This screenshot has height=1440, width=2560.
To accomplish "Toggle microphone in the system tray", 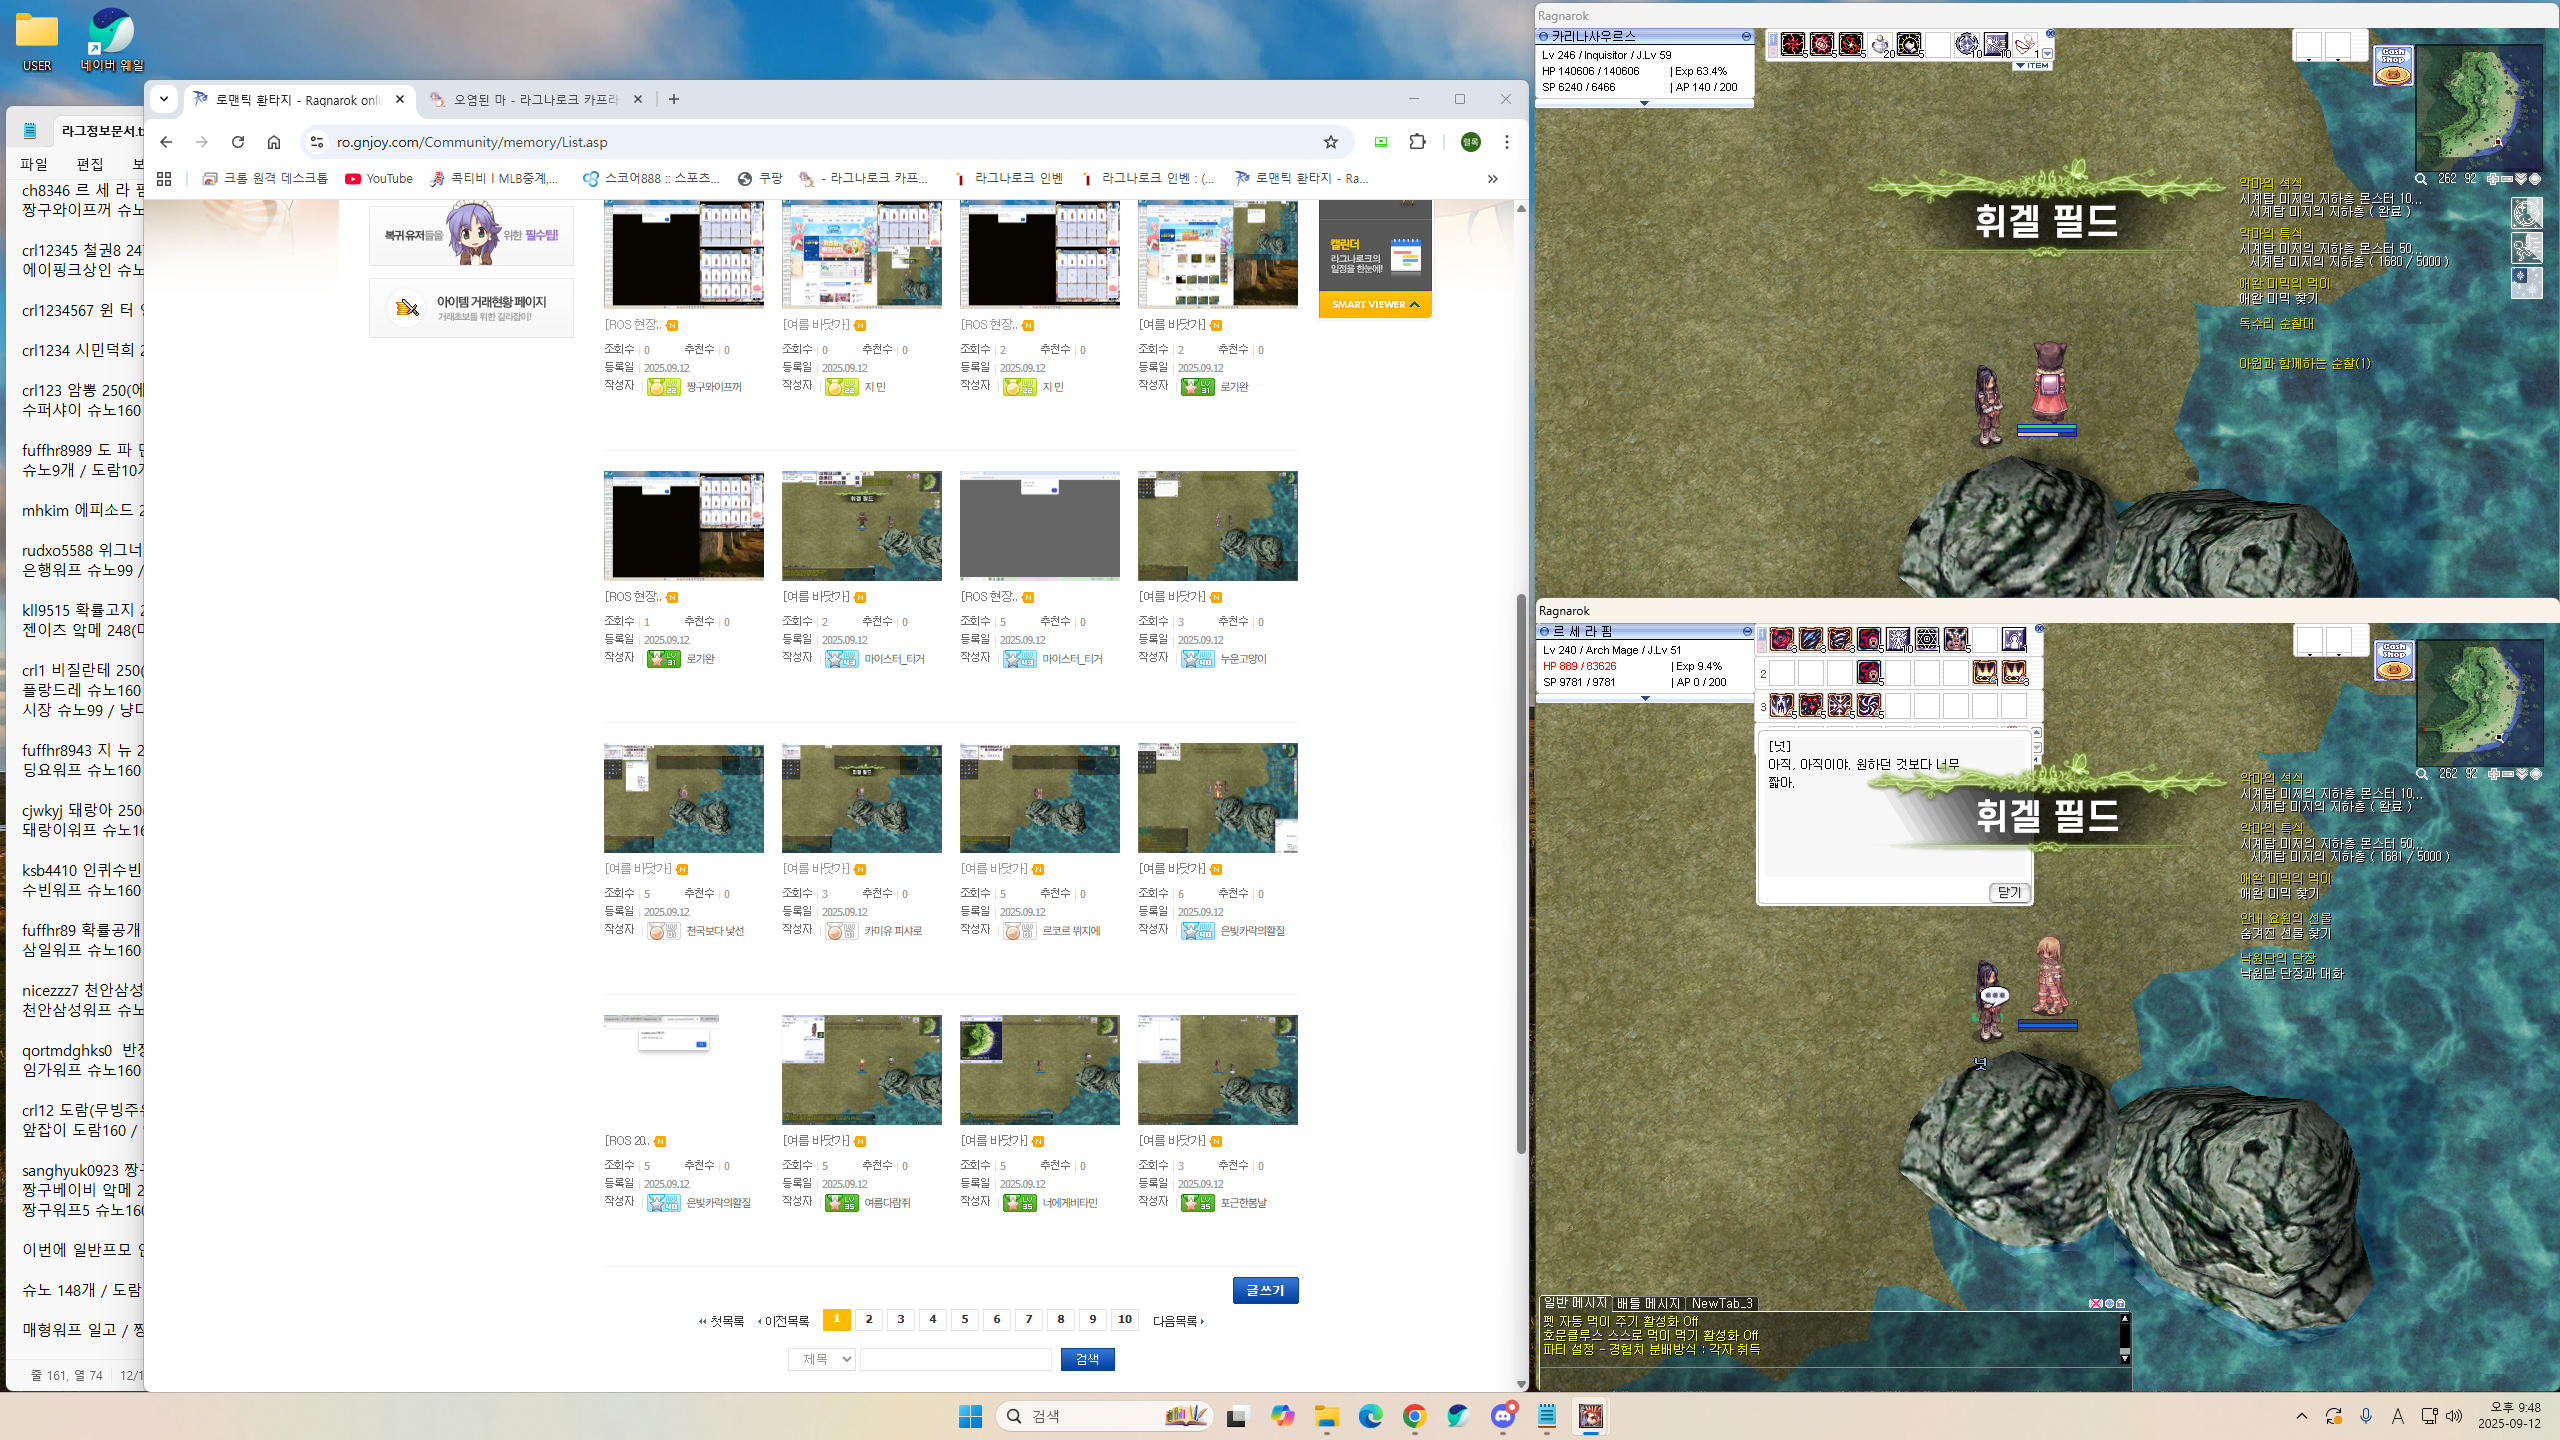I will point(2366,1416).
